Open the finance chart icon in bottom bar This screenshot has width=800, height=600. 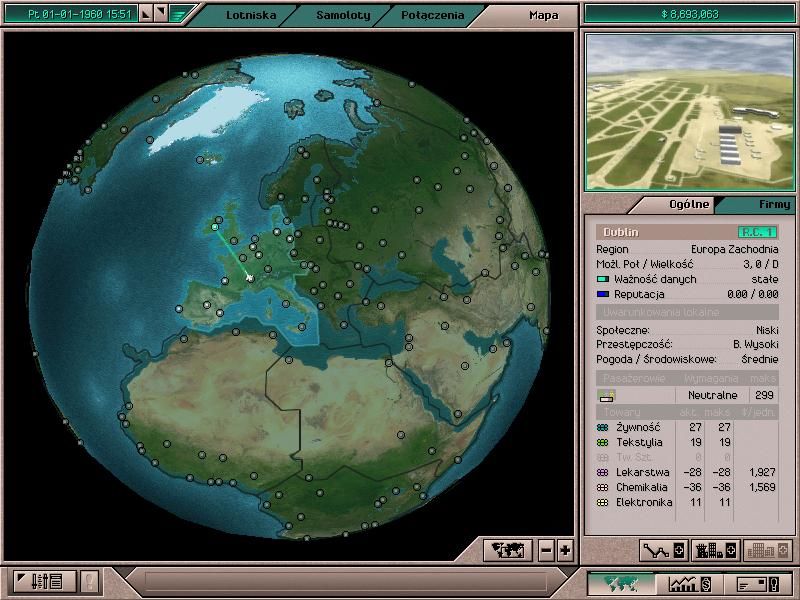pyautogui.click(x=690, y=583)
